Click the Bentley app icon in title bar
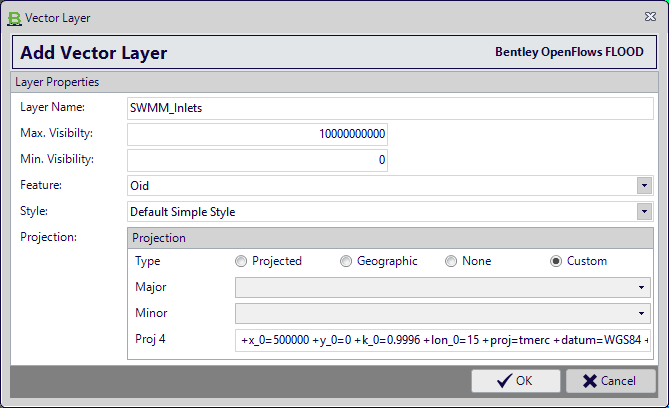Image resolution: width=669 pixels, height=408 pixels. tap(14, 18)
